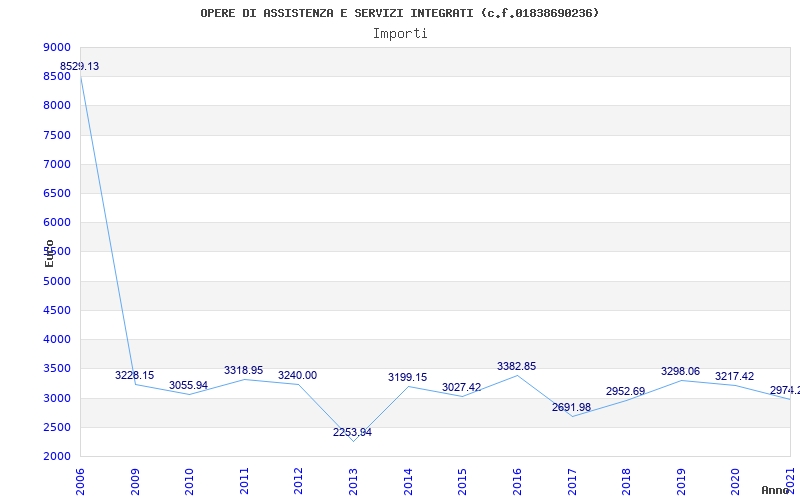This screenshot has width=800, height=500.
Task: Click y-axis value 3500
Action: click(57, 368)
